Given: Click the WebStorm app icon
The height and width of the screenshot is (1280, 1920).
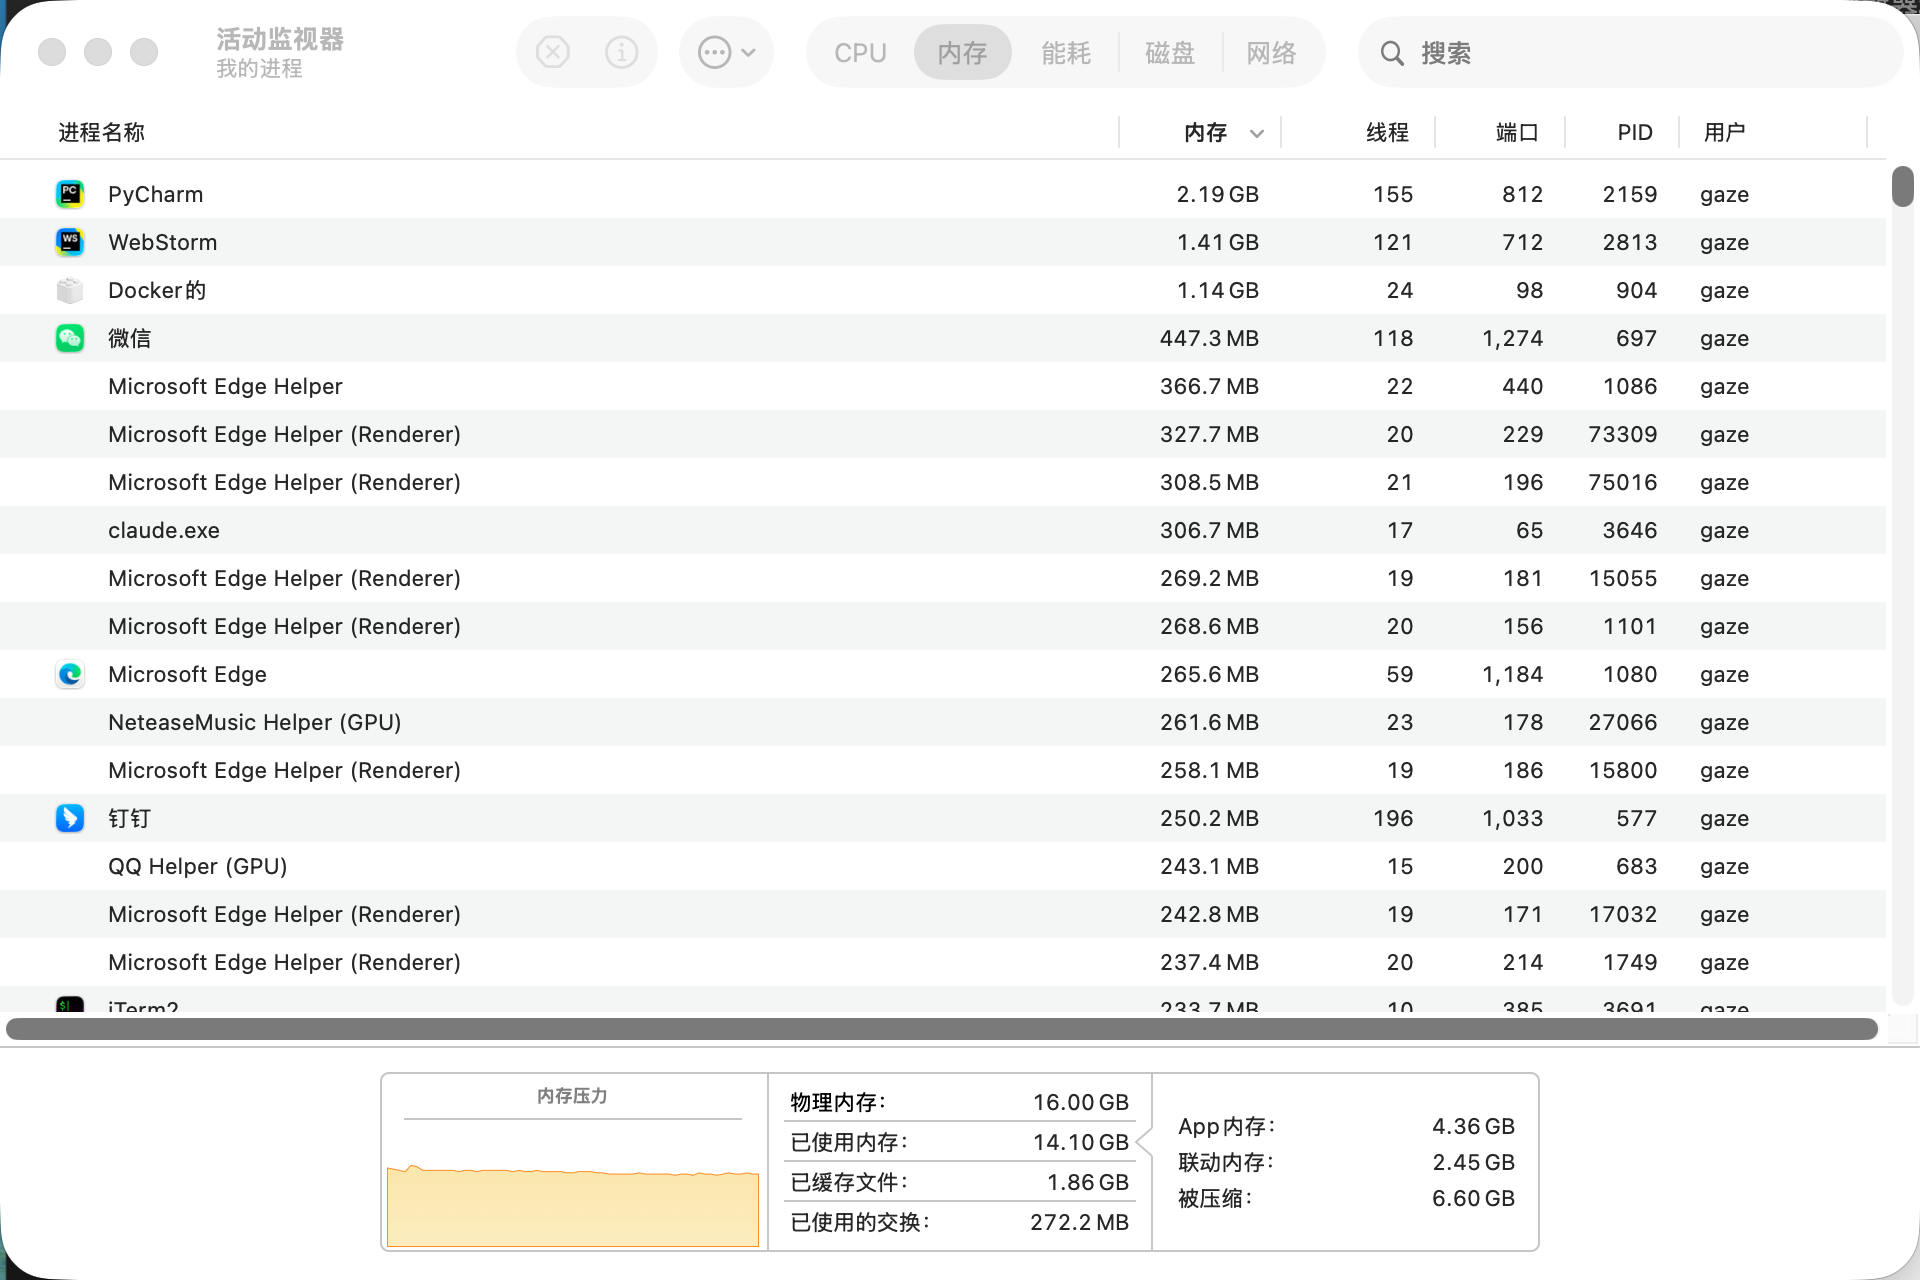Looking at the screenshot, I should (x=70, y=242).
